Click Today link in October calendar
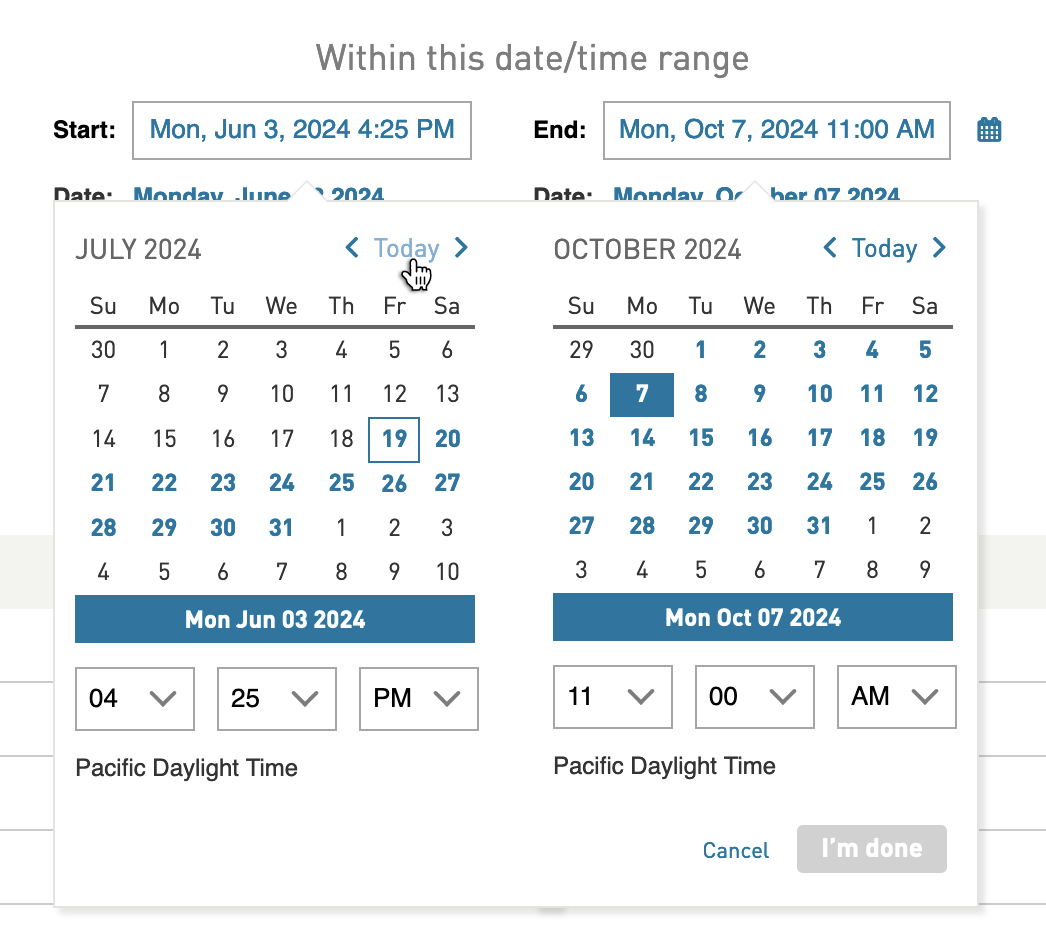Screen dimensions: 1046x930 tap(885, 248)
